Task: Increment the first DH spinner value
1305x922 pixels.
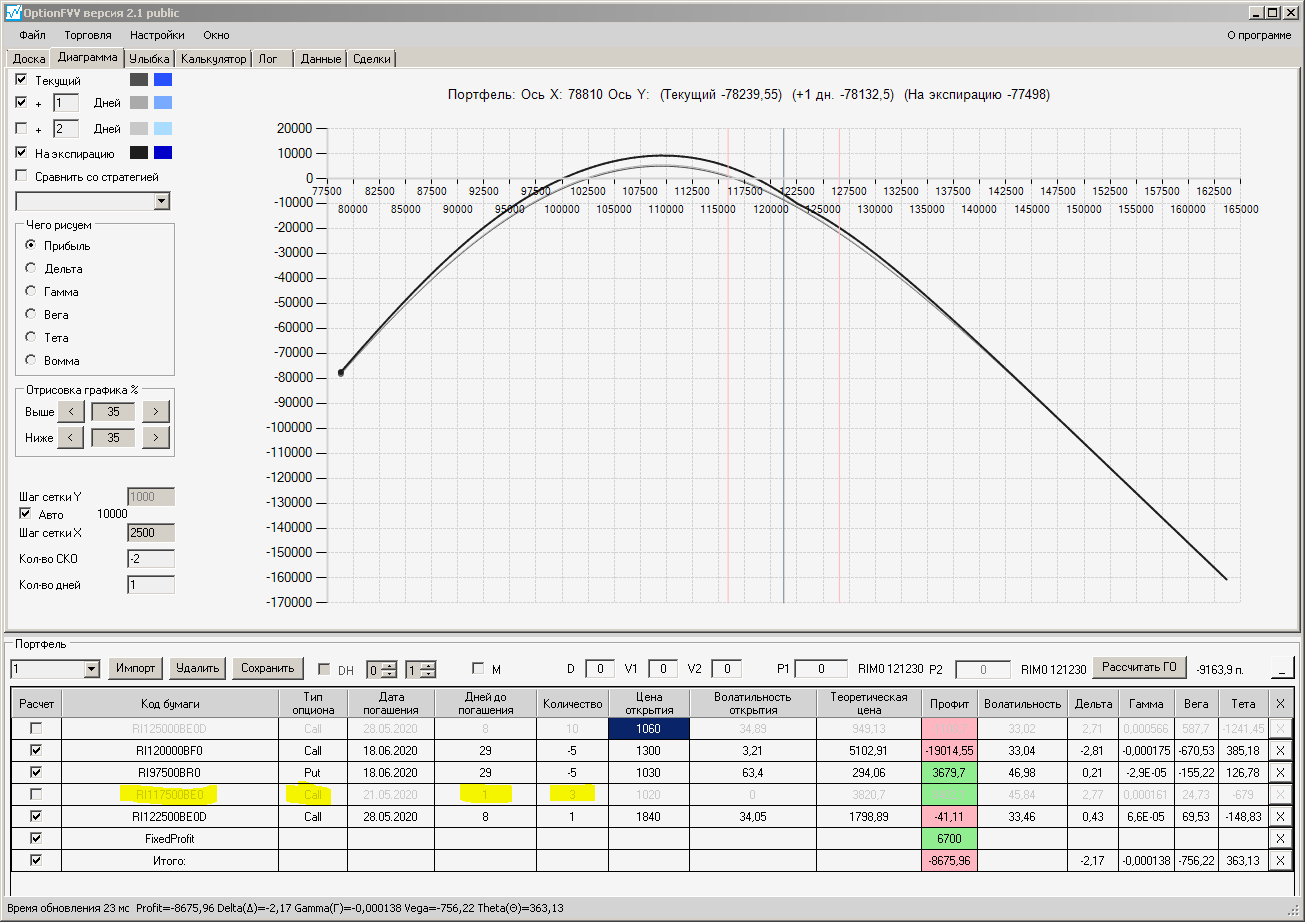Action: (x=390, y=665)
